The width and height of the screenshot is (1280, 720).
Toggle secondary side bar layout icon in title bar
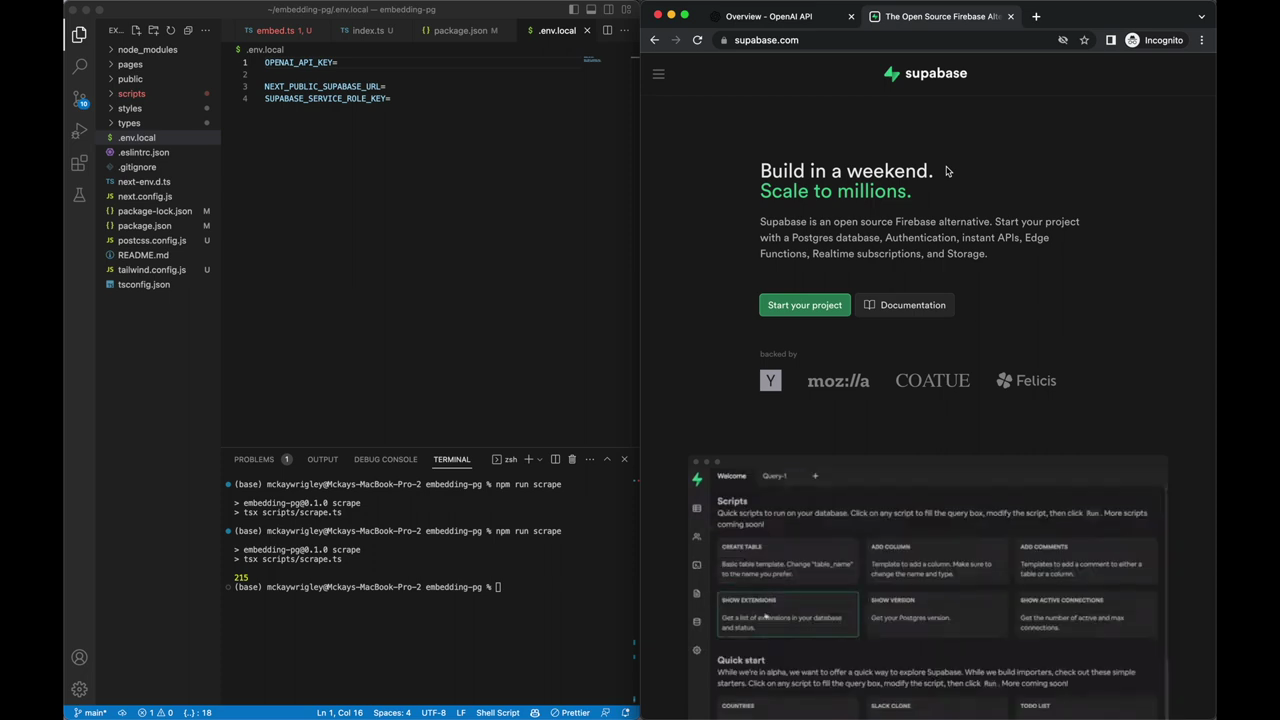pyautogui.click(x=609, y=9)
